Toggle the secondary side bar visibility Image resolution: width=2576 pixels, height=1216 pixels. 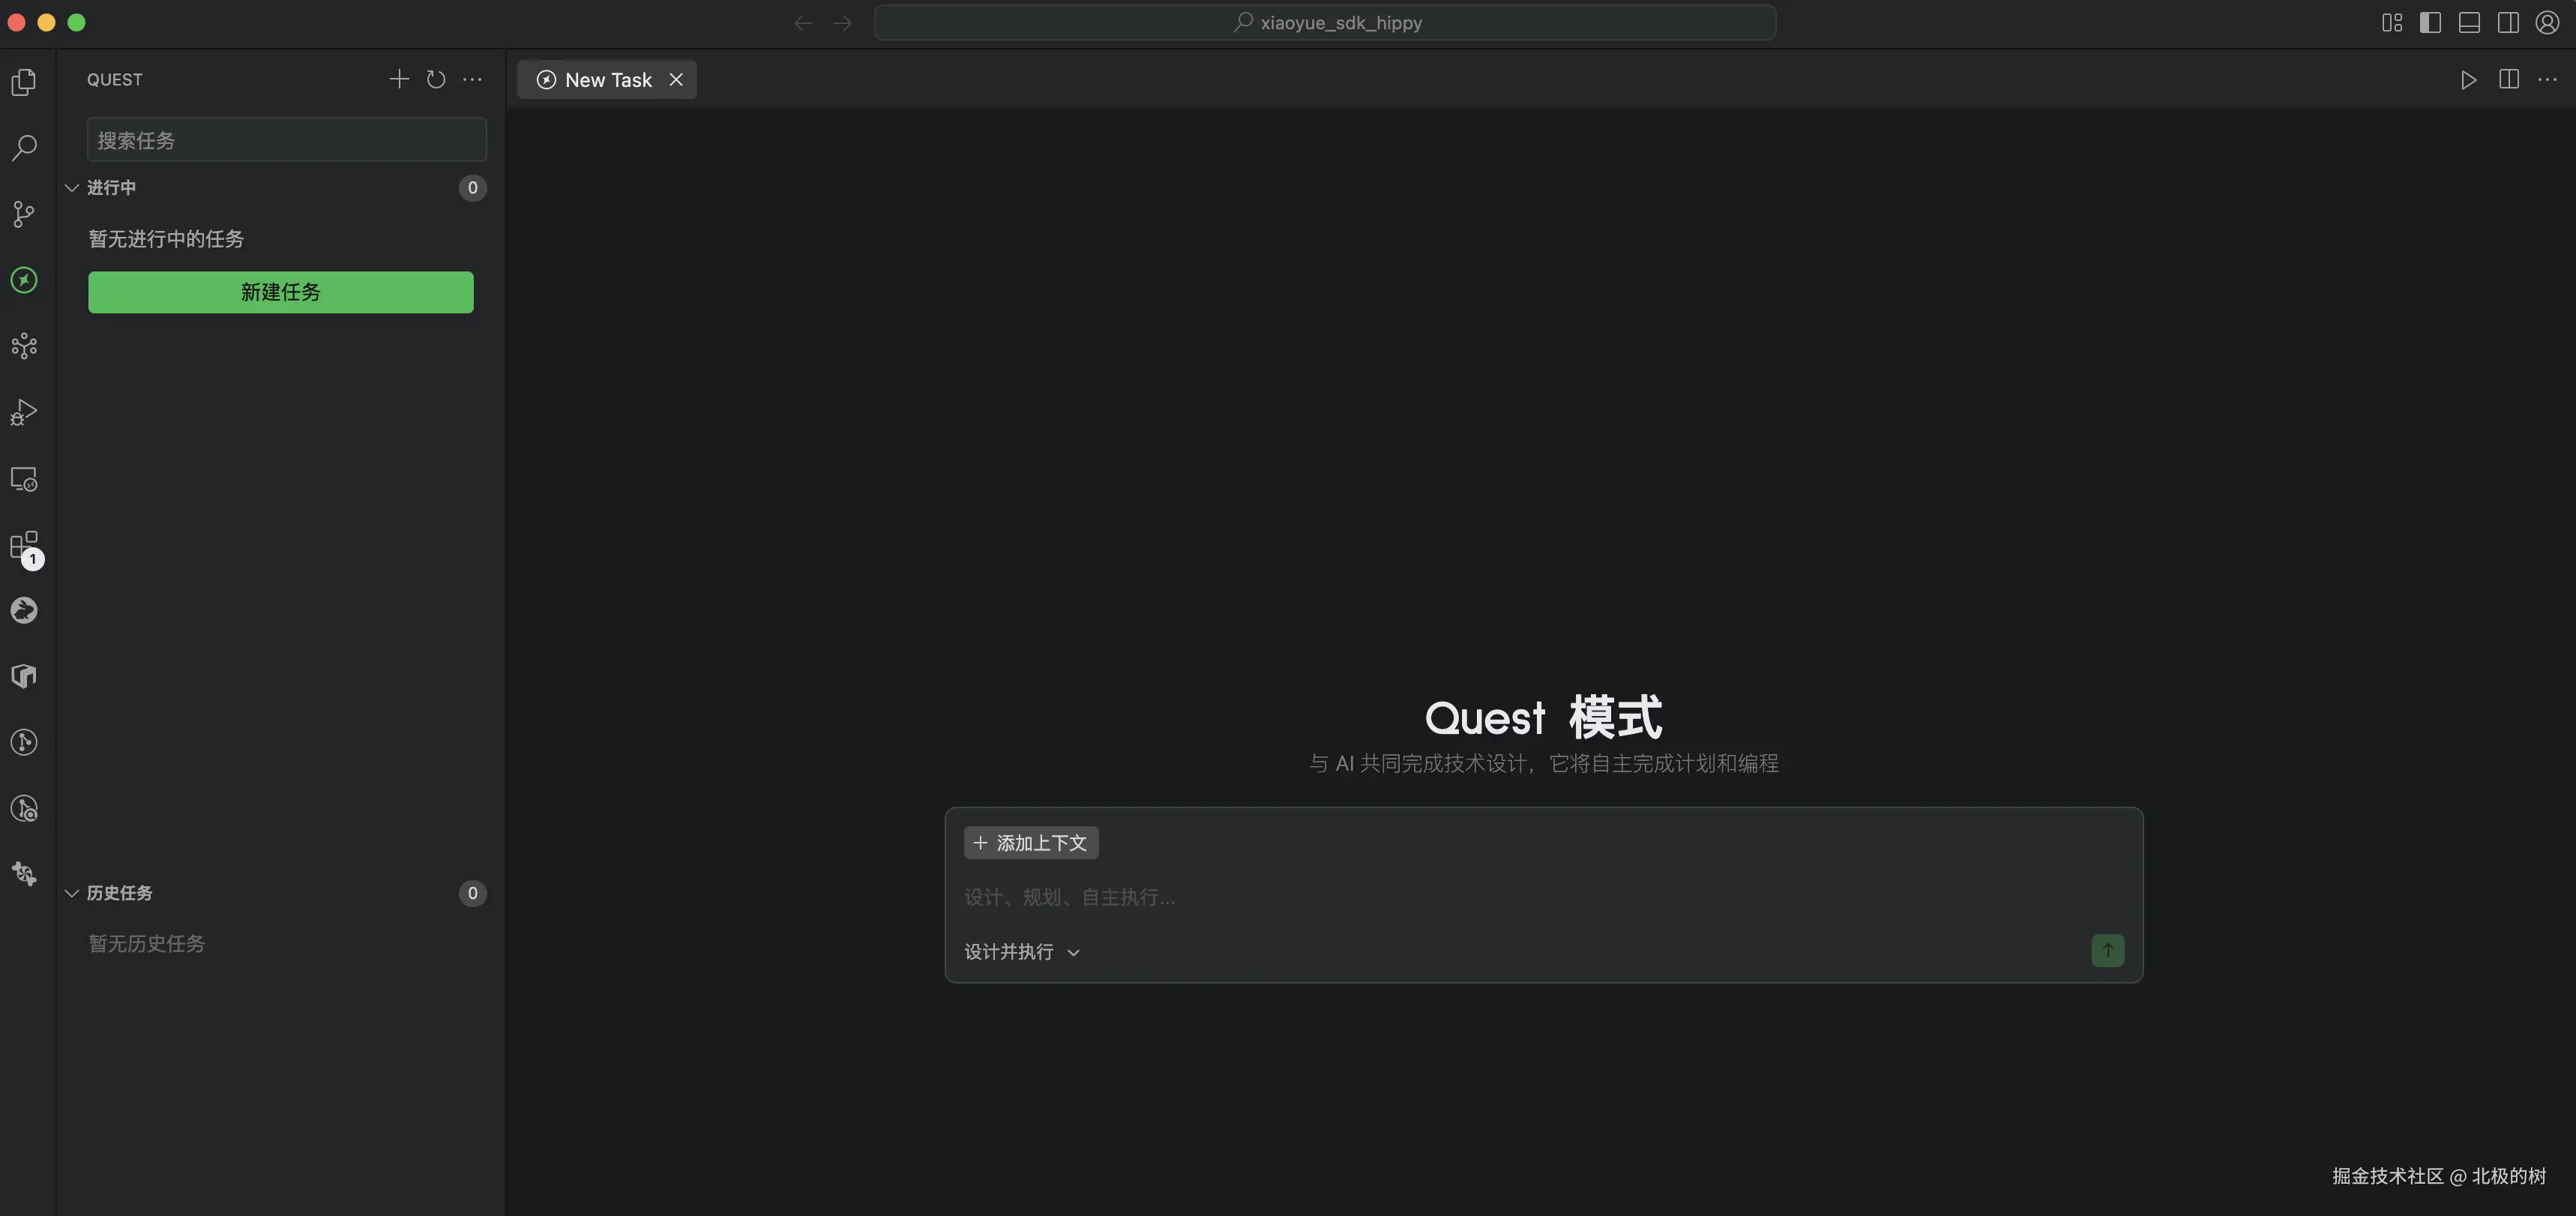tap(2508, 23)
